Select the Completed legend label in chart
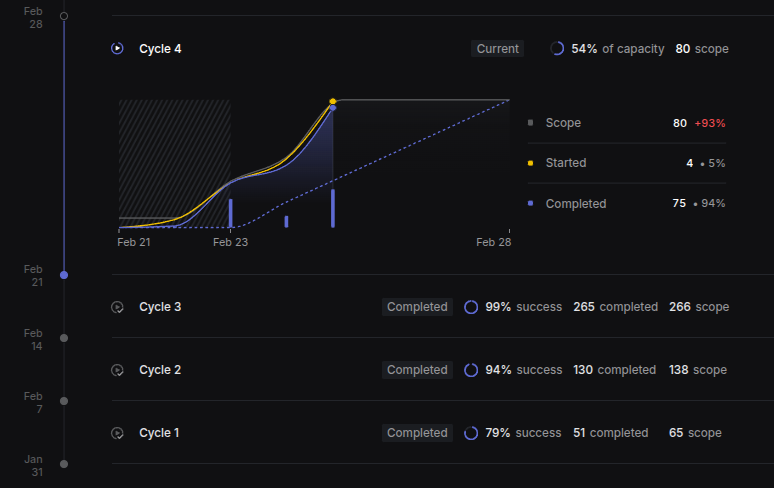 coord(576,204)
